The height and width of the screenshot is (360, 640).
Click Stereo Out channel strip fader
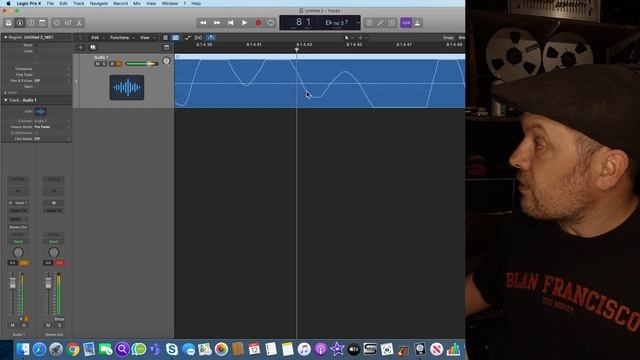48,282
